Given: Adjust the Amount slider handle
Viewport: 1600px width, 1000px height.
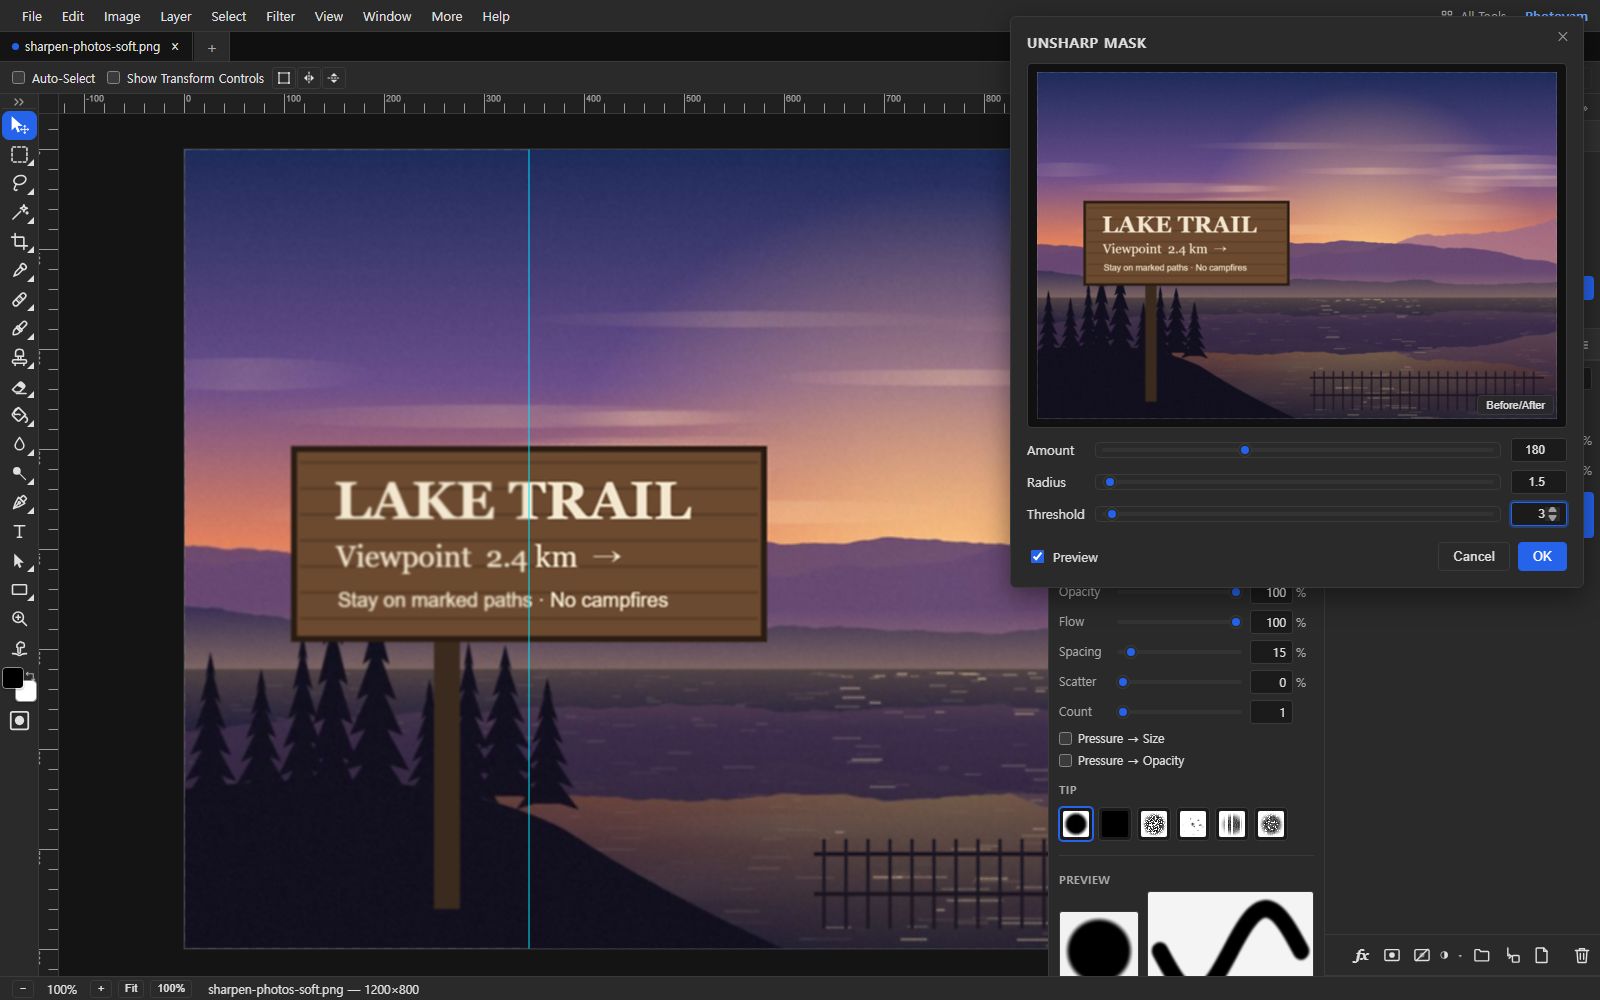Looking at the screenshot, I should 1245,450.
